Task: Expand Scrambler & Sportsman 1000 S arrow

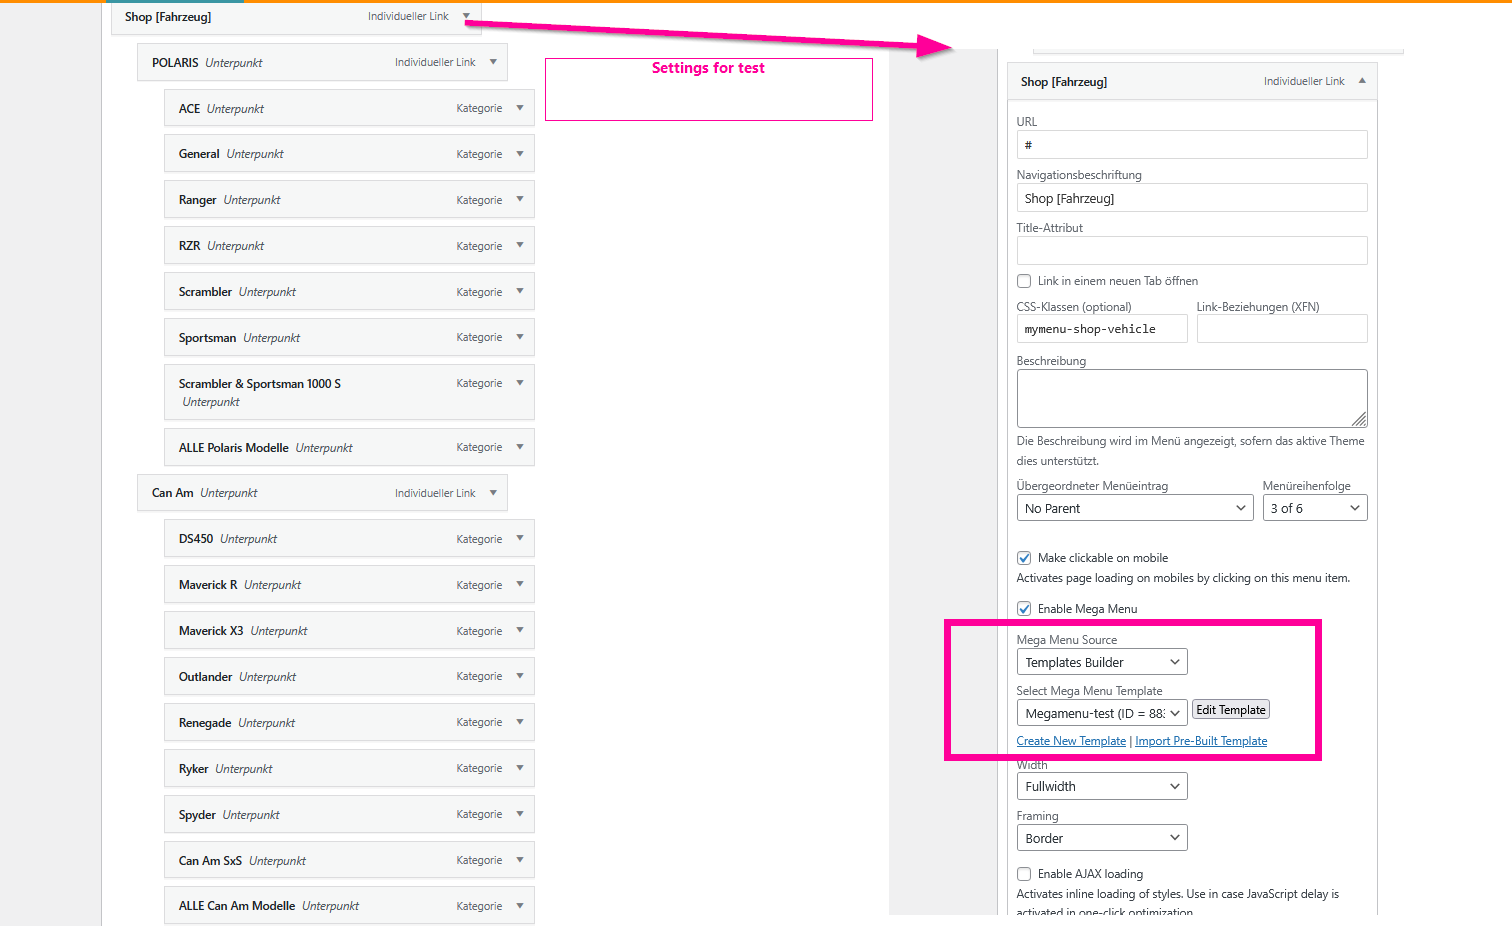Action: point(520,383)
